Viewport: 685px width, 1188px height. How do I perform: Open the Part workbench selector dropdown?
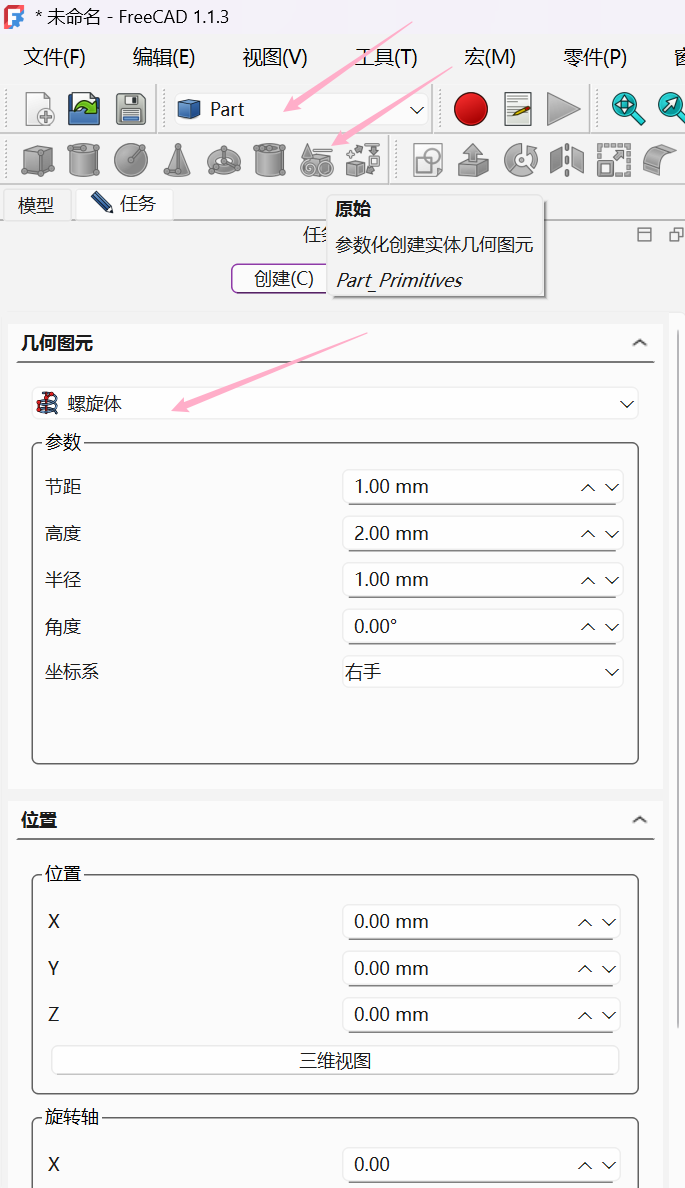click(300, 109)
